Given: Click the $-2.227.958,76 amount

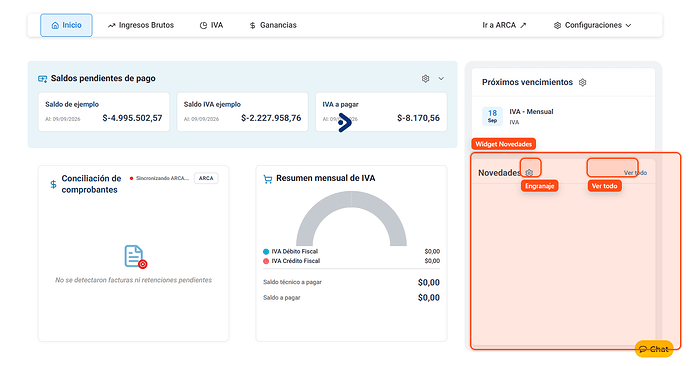Looking at the screenshot, I should pyautogui.click(x=271, y=118).
